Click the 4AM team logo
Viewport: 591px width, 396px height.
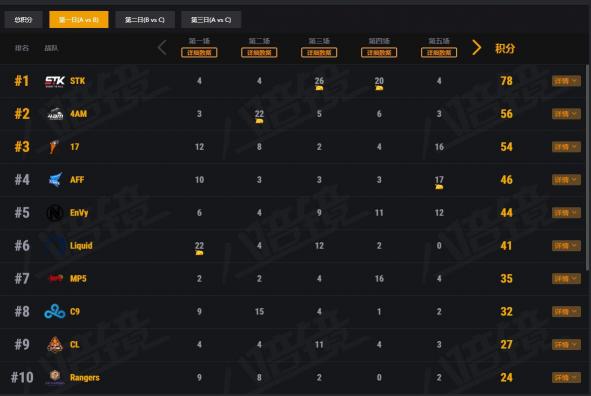click(x=55, y=114)
